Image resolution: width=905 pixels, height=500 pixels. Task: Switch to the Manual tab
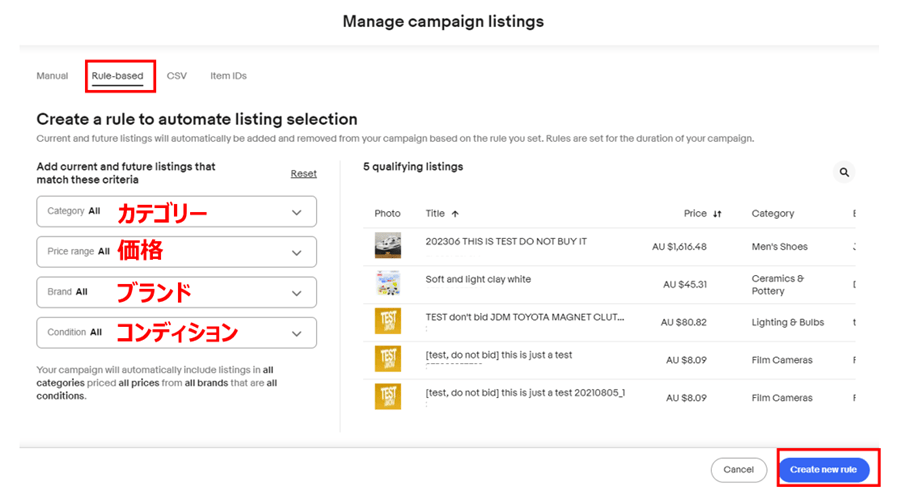(52, 76)
